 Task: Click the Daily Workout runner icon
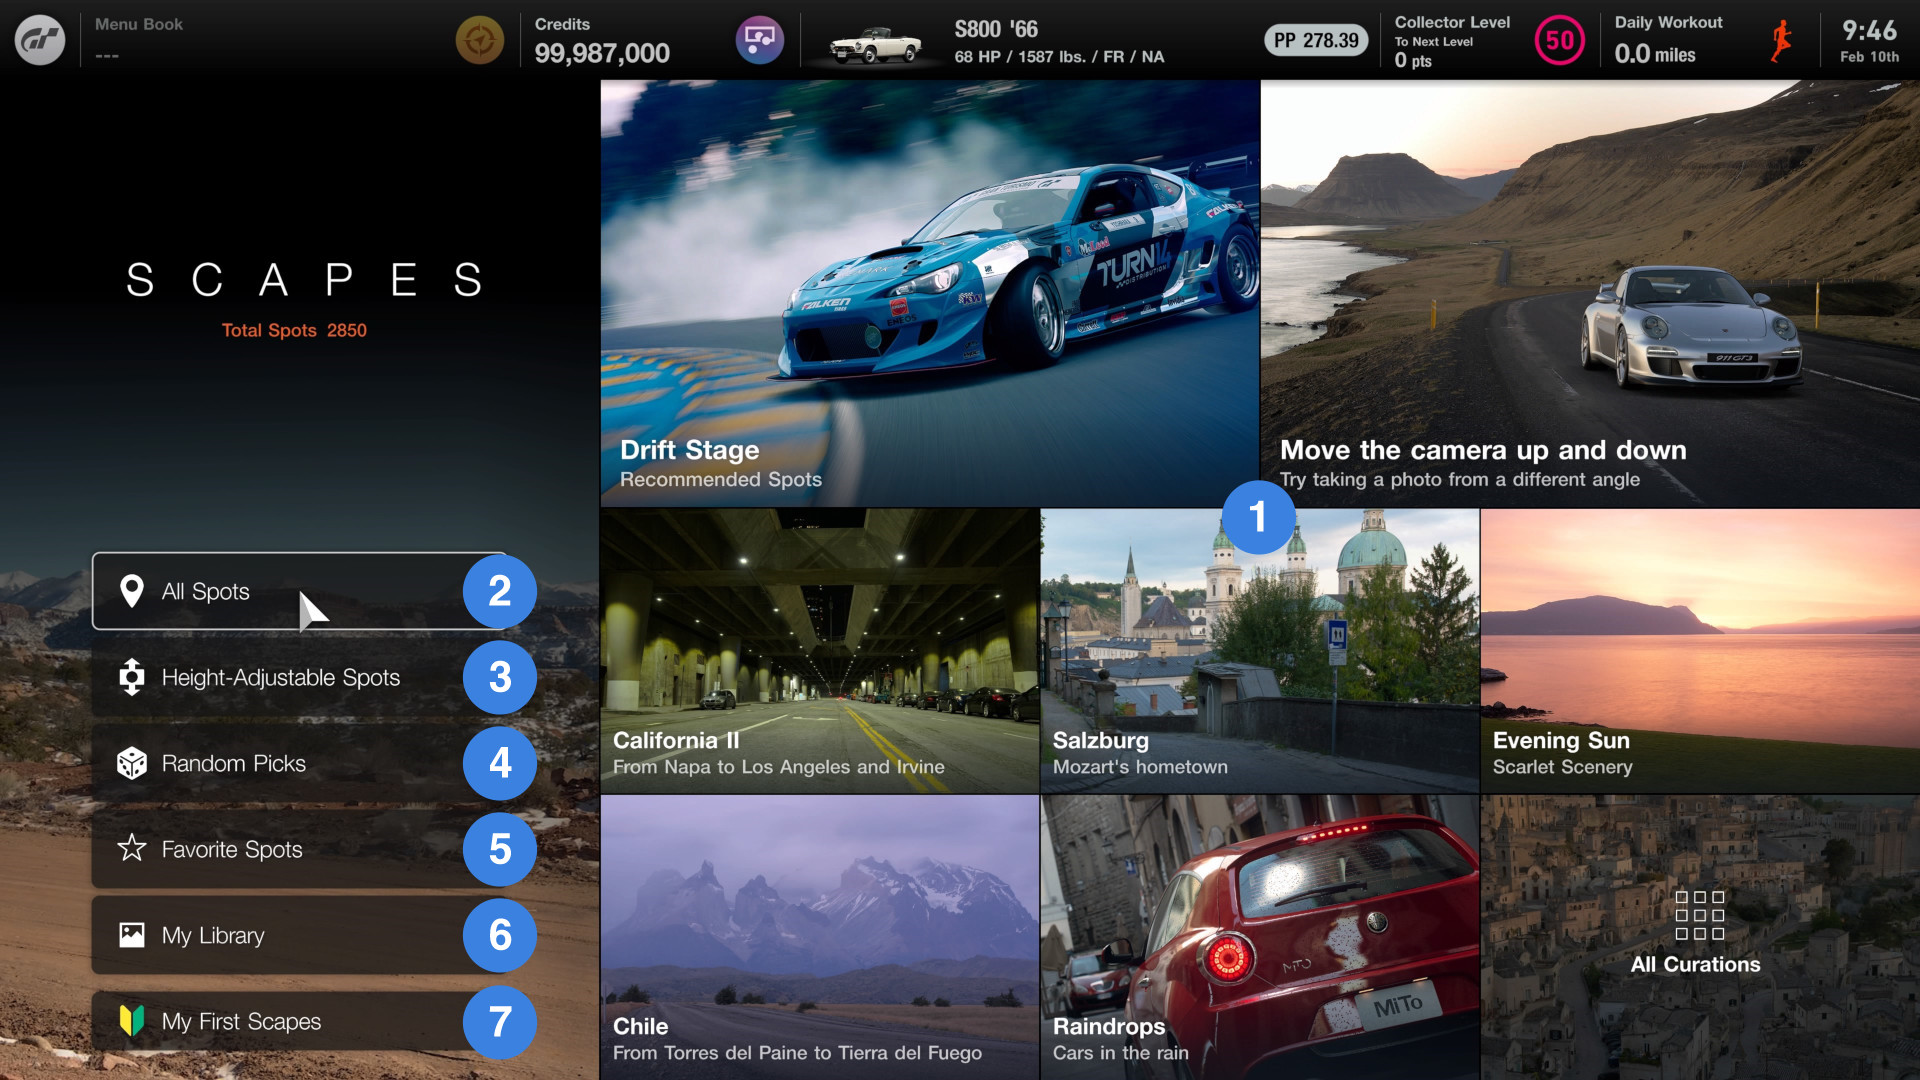(1782, 40)
